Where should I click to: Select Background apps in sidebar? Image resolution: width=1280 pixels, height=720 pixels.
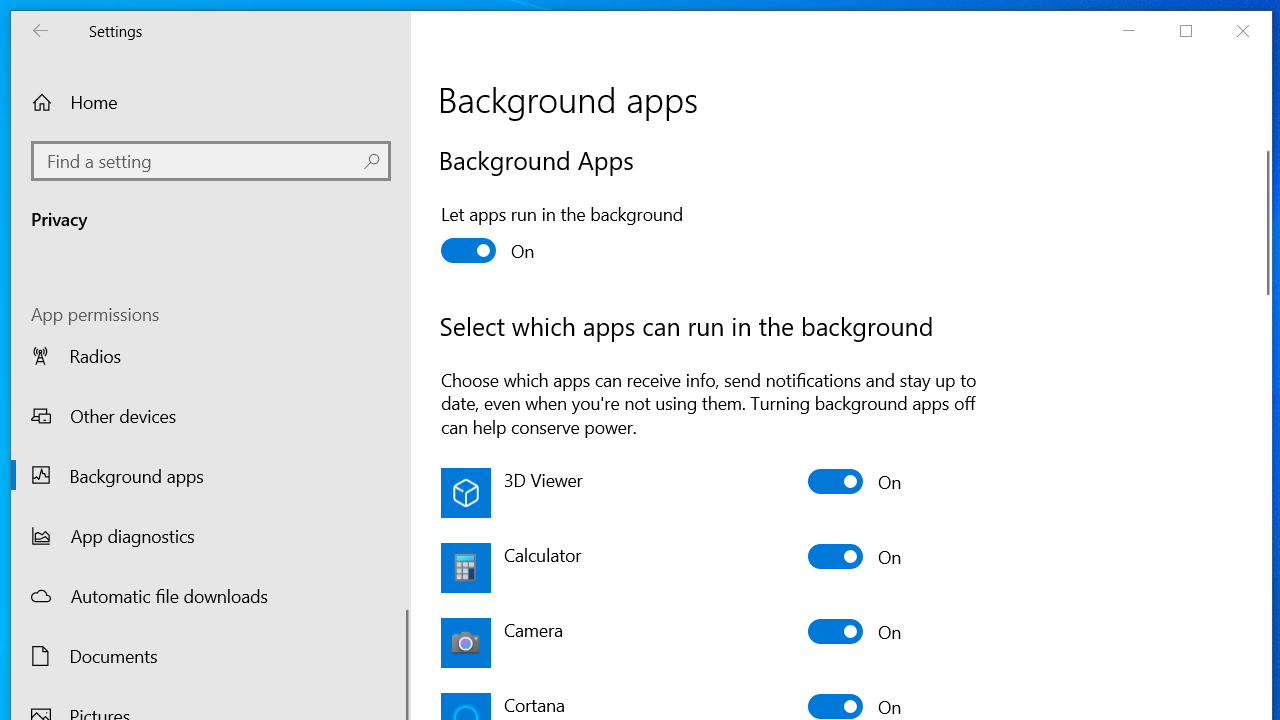(136, 476)
